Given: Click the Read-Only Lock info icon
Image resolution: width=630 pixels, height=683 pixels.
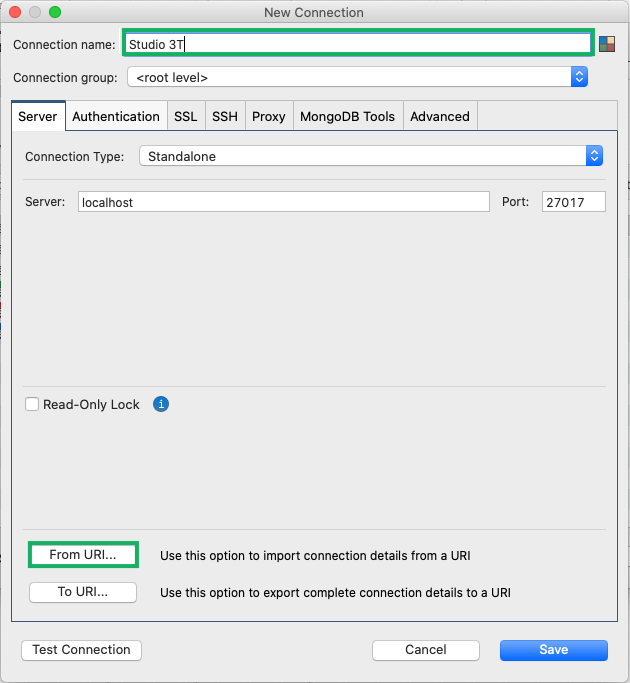Looking at the screenshot, I should coord(161,404).
